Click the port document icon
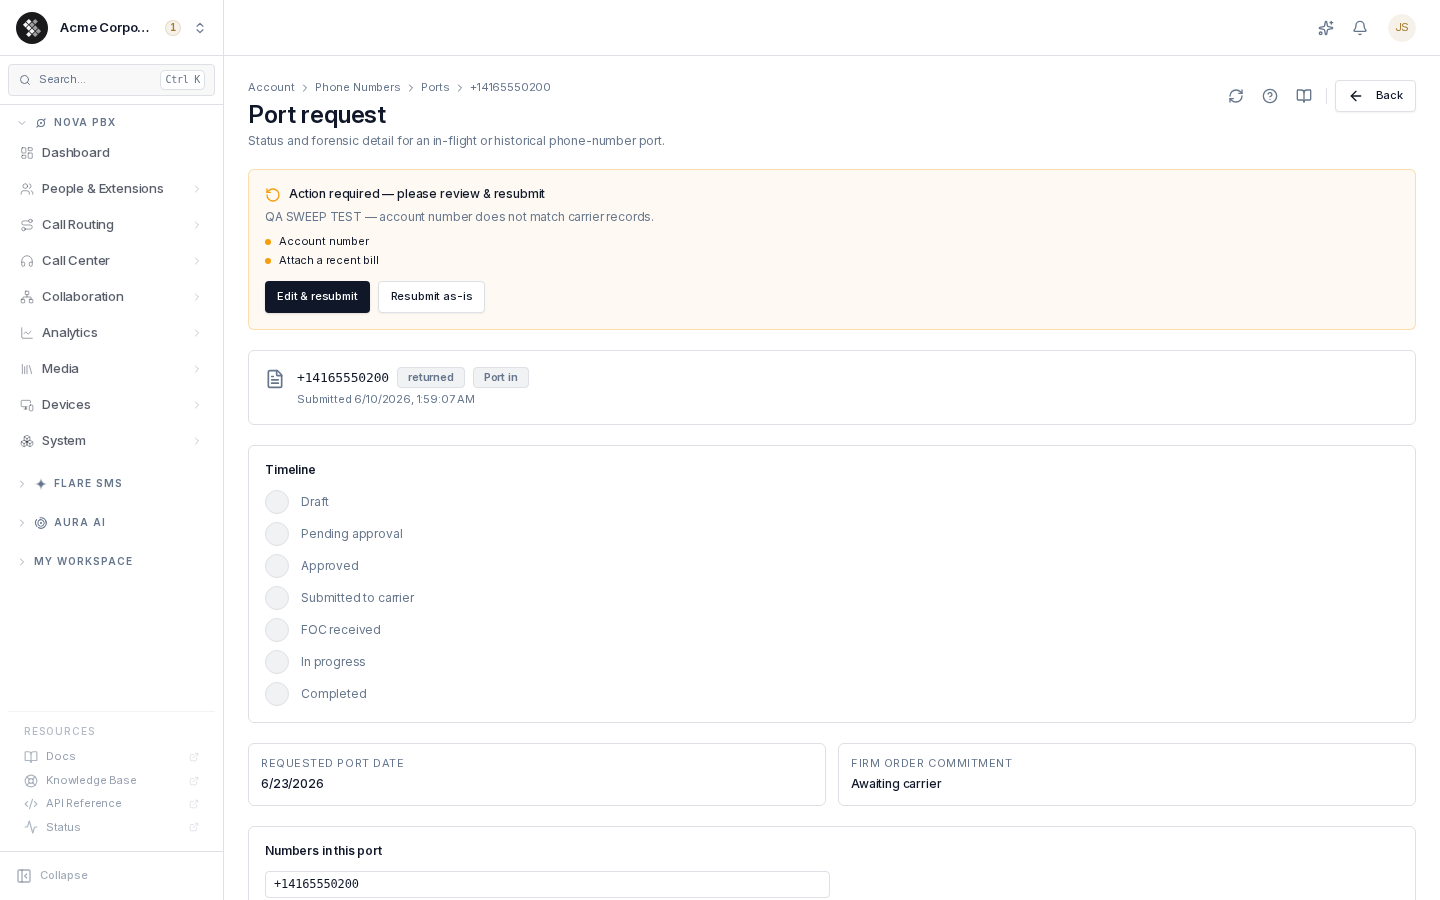The width and height of the screenshot is (1440, 900). (275, 379)
